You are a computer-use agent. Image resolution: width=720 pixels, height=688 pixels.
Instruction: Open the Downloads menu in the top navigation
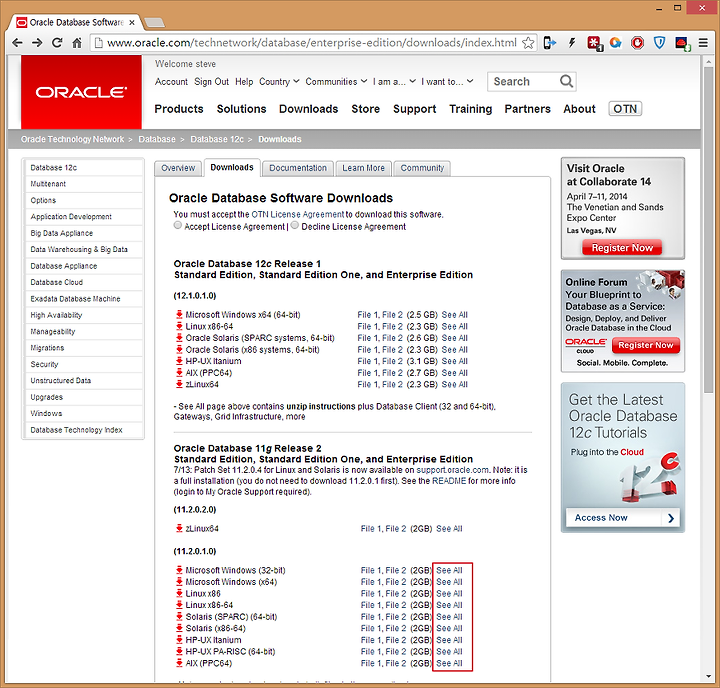pos(308,109)
